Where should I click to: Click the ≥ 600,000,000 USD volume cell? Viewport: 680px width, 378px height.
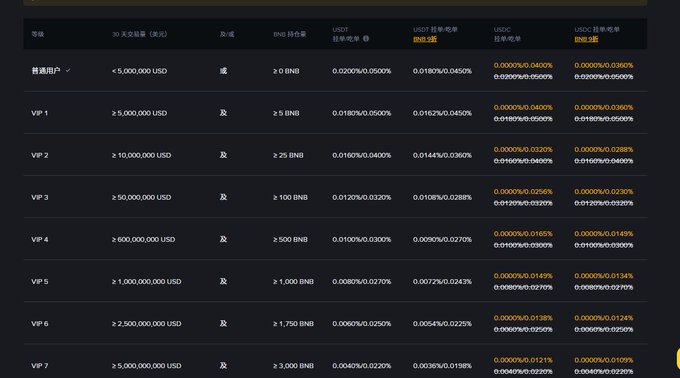pyautogui.click(x=144, y=239)
